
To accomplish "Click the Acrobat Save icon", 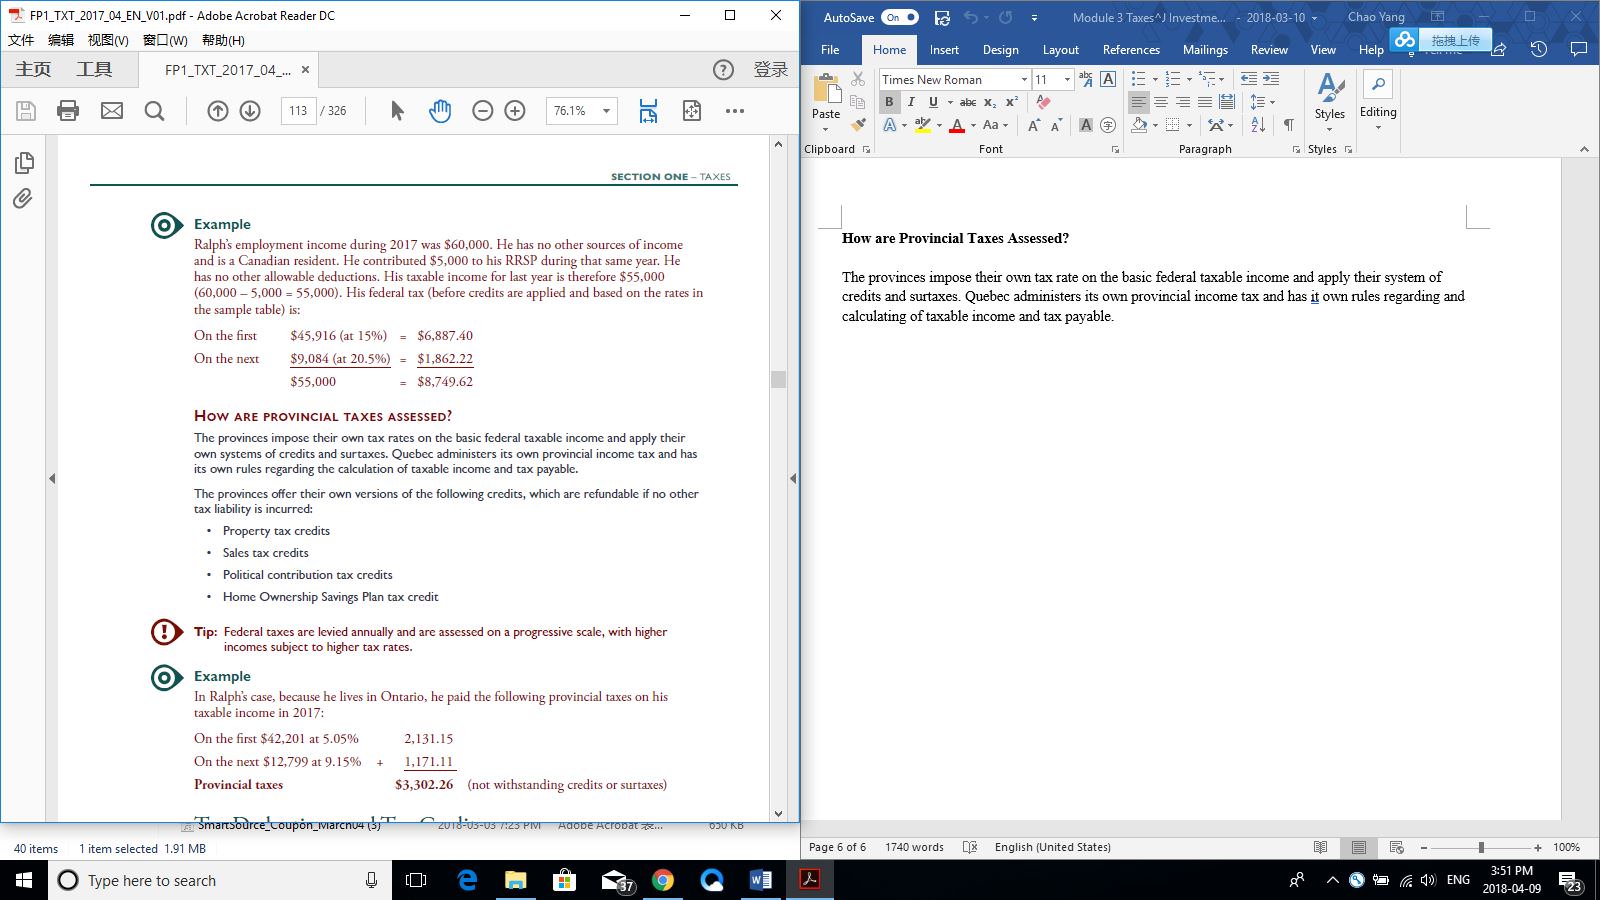I will pyautogui.click(x=27, y=111).
